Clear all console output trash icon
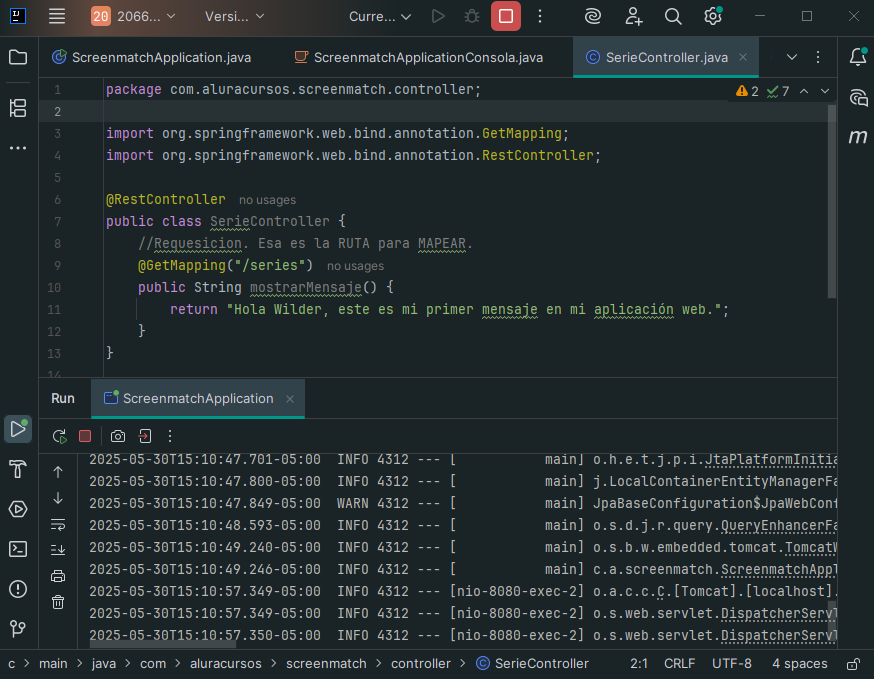Viewport: 874px width, 679px height. coord(58,602)
